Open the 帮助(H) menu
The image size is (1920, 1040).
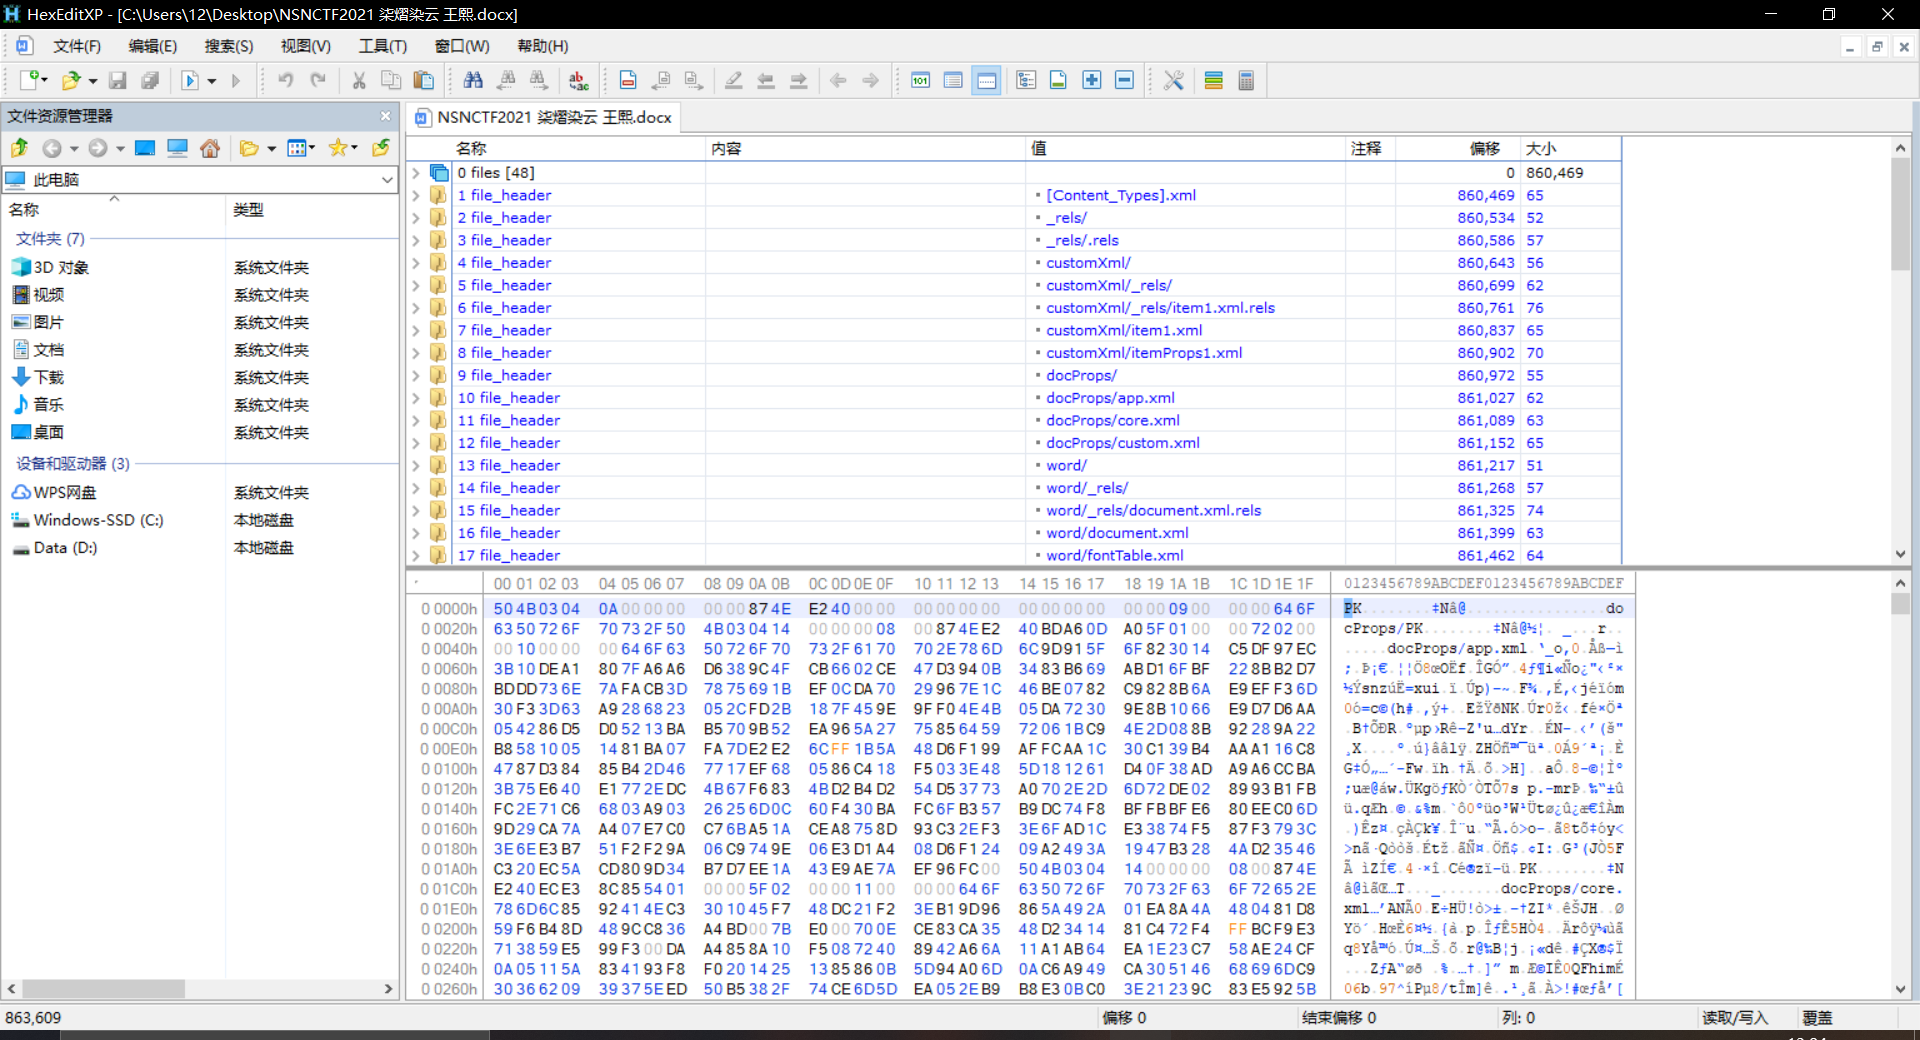click(543, 46)
